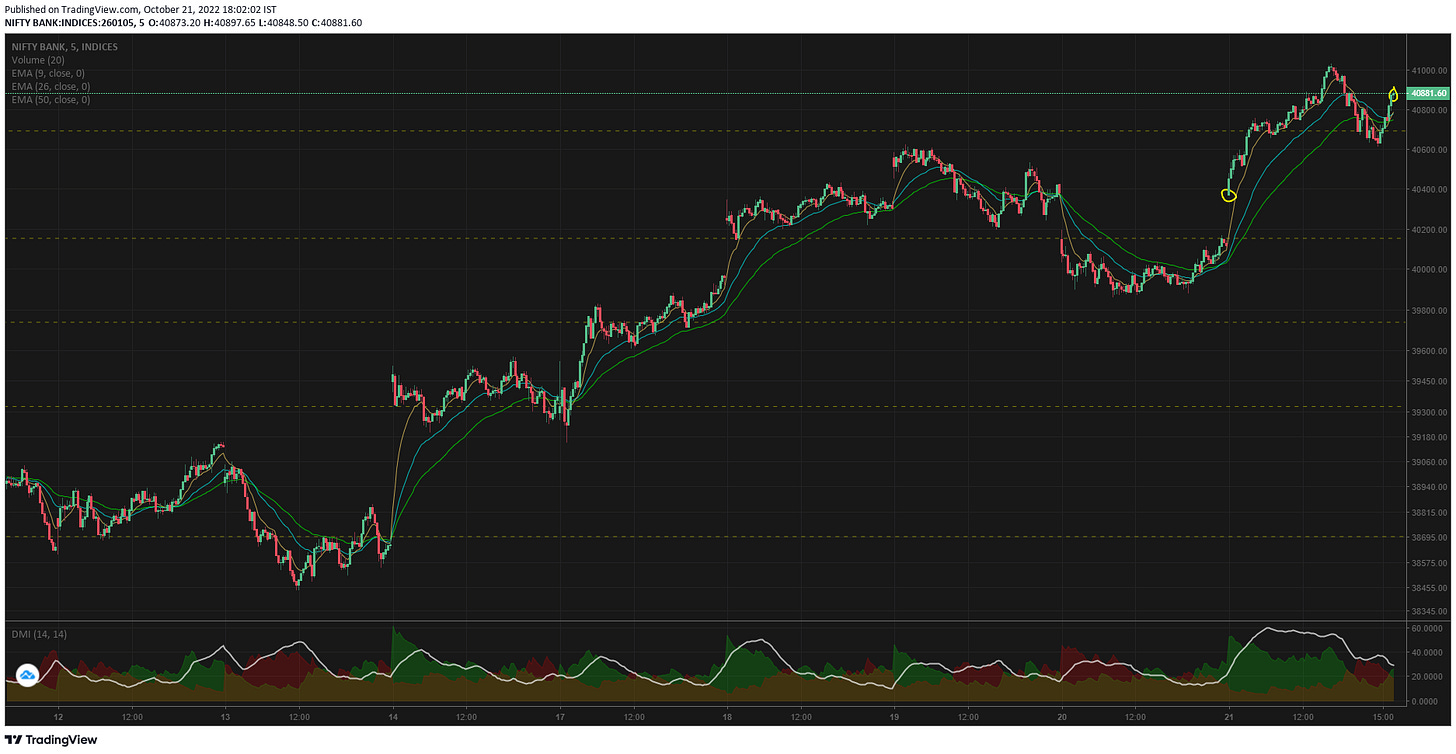Screen dimensions: 1456x754
Task: Click the 38940.00 price axis label
Action: point(1430,488)
